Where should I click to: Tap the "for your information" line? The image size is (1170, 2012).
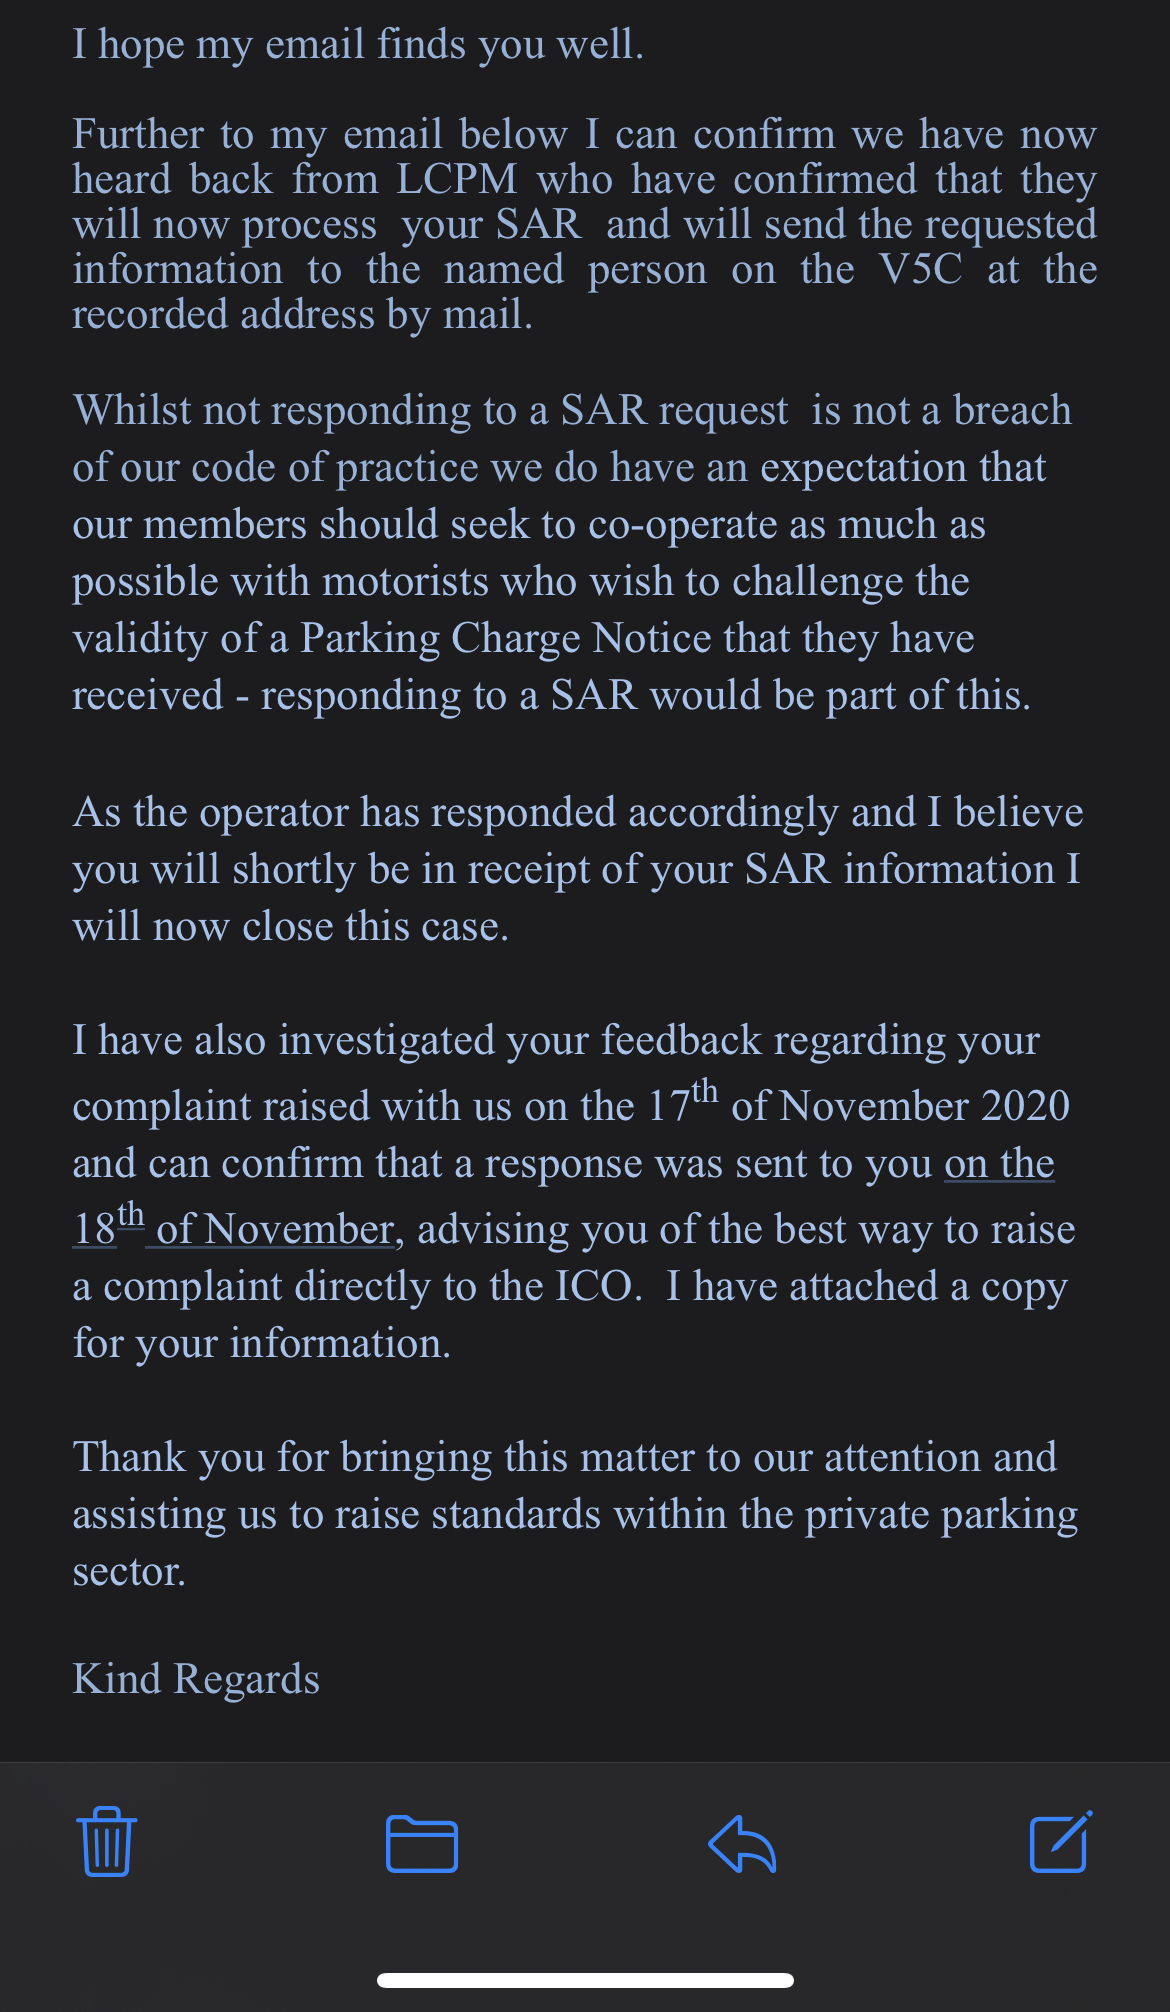pyautogui.click(x=262, y=1343)
